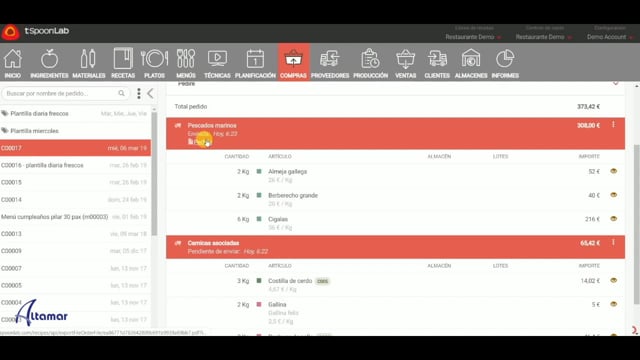The image size is (640, 360).
Task: Open the Almacenes section
Action: [471, 63]
